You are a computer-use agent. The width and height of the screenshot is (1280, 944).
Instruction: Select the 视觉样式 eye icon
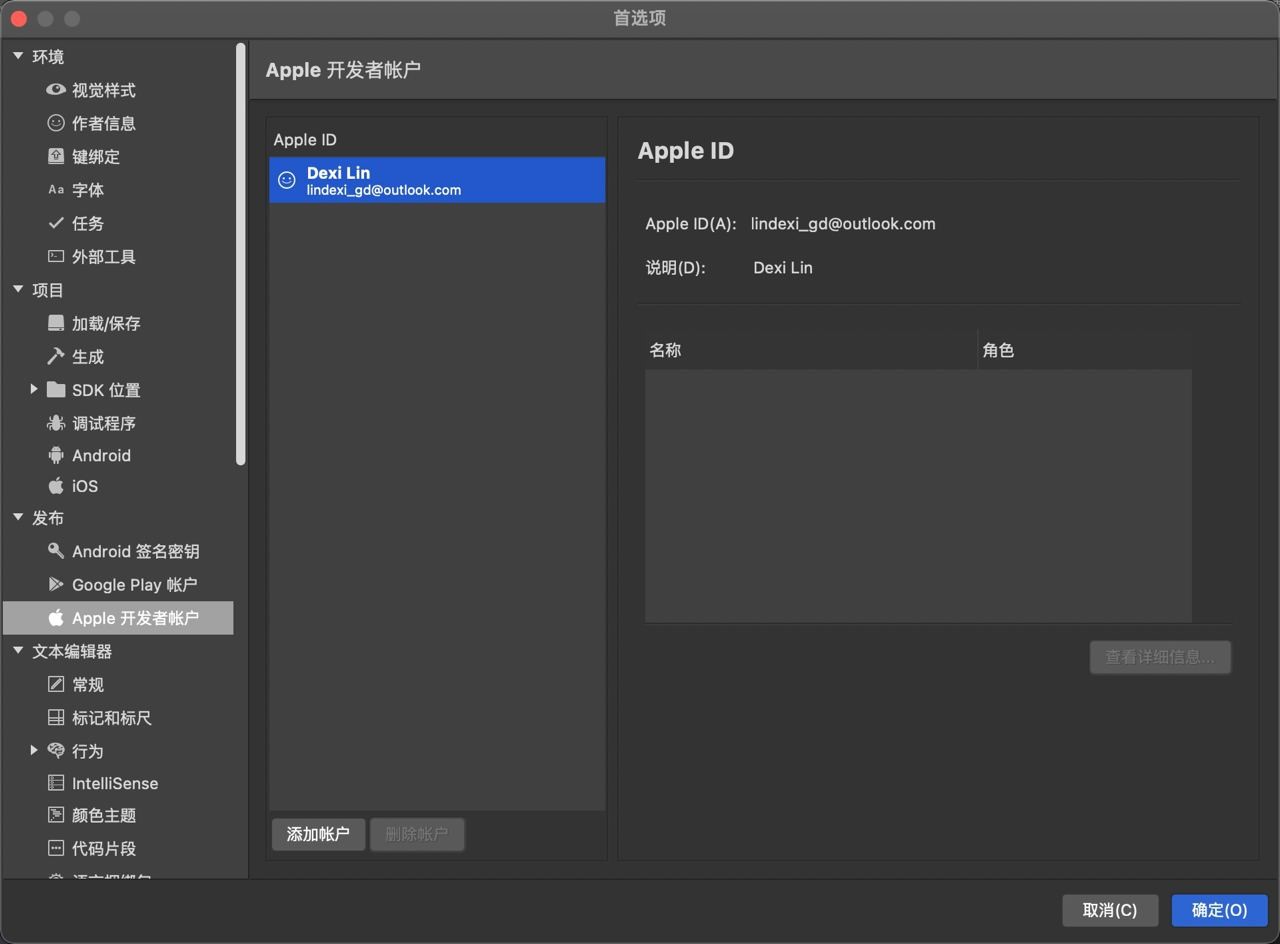56,90
